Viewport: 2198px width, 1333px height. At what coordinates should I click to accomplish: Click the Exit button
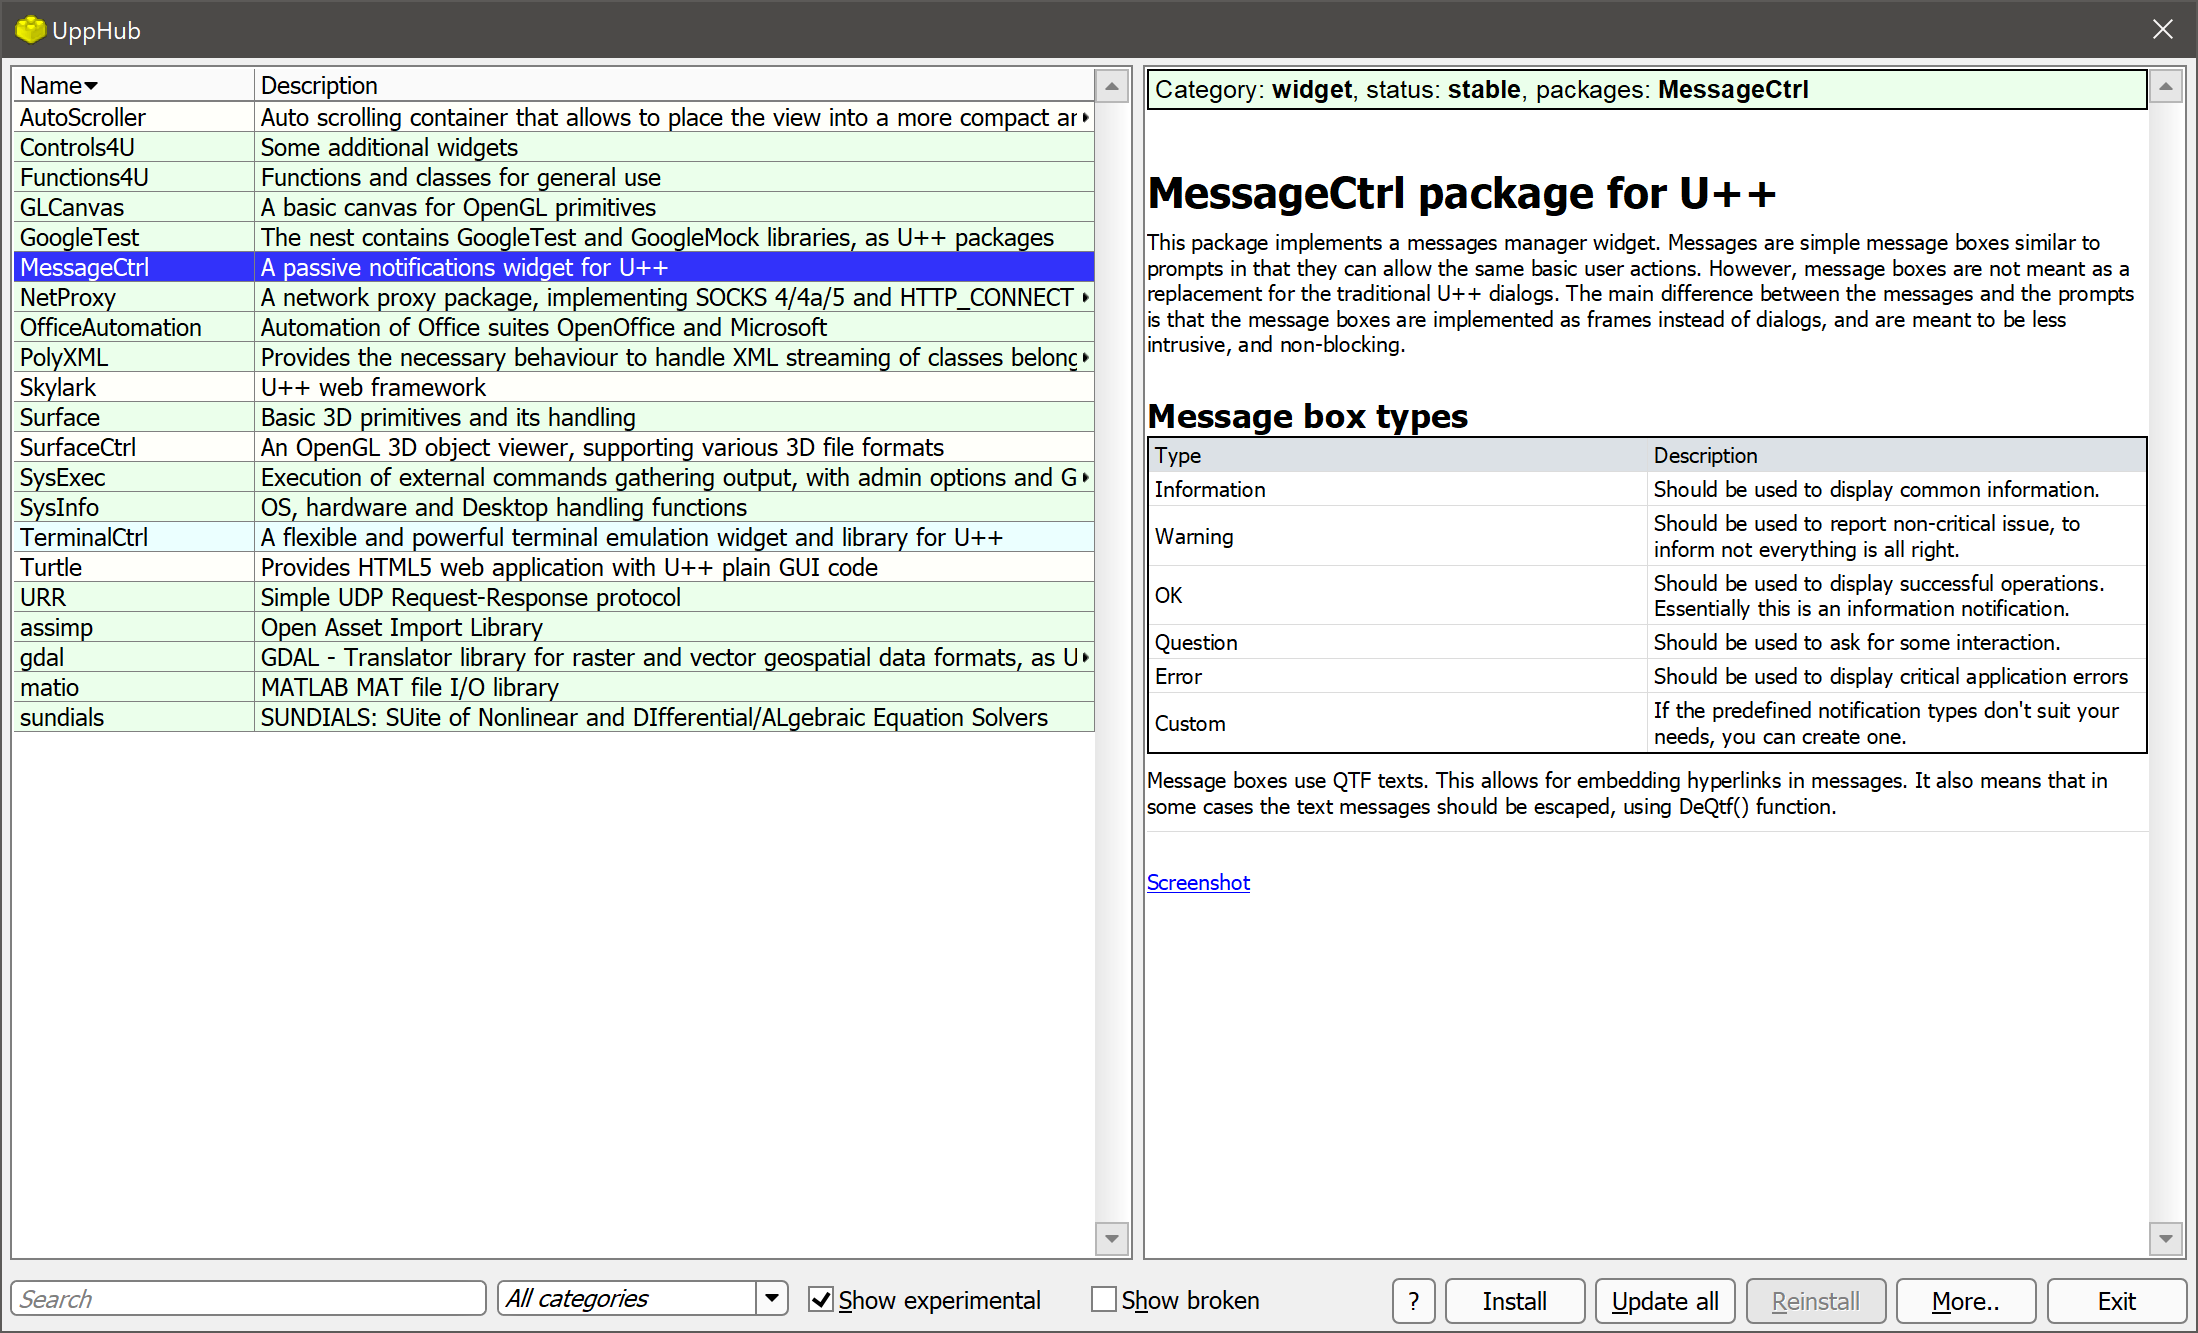click(2116, 1300)
